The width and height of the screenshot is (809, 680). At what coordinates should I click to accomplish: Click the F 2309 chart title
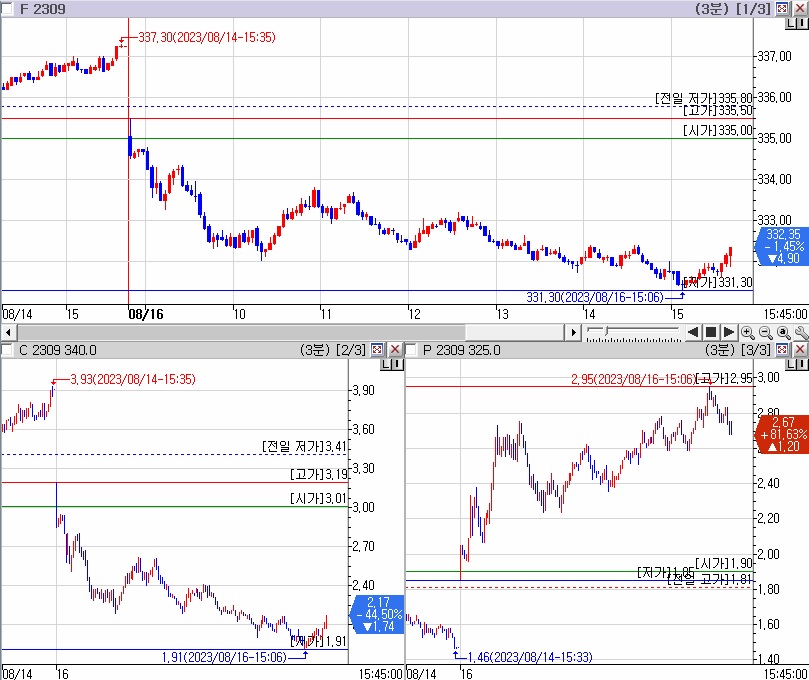[x=43, y=9]
